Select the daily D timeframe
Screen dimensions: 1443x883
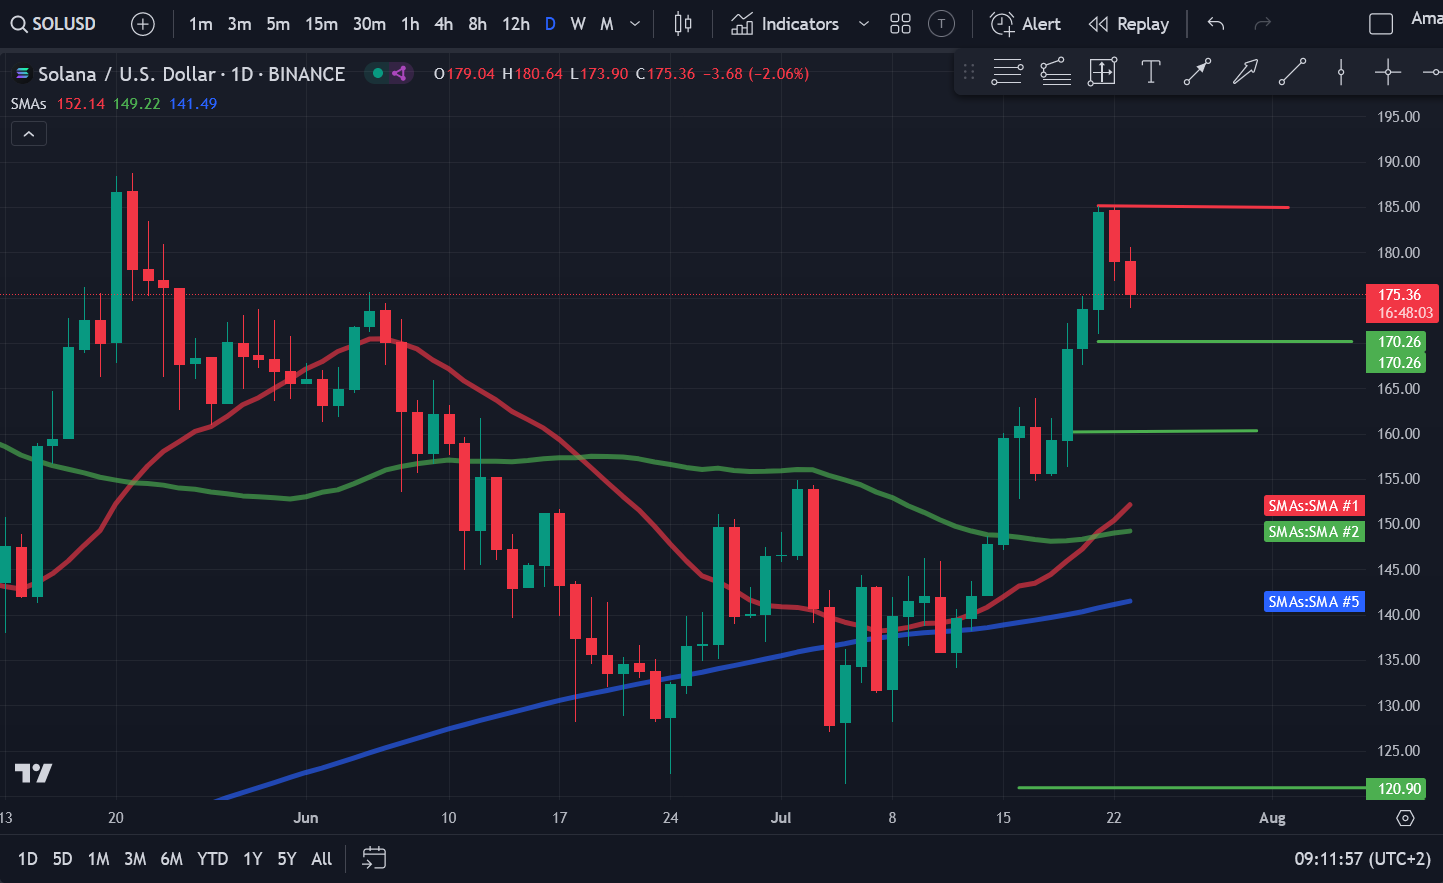pos(550,24)
